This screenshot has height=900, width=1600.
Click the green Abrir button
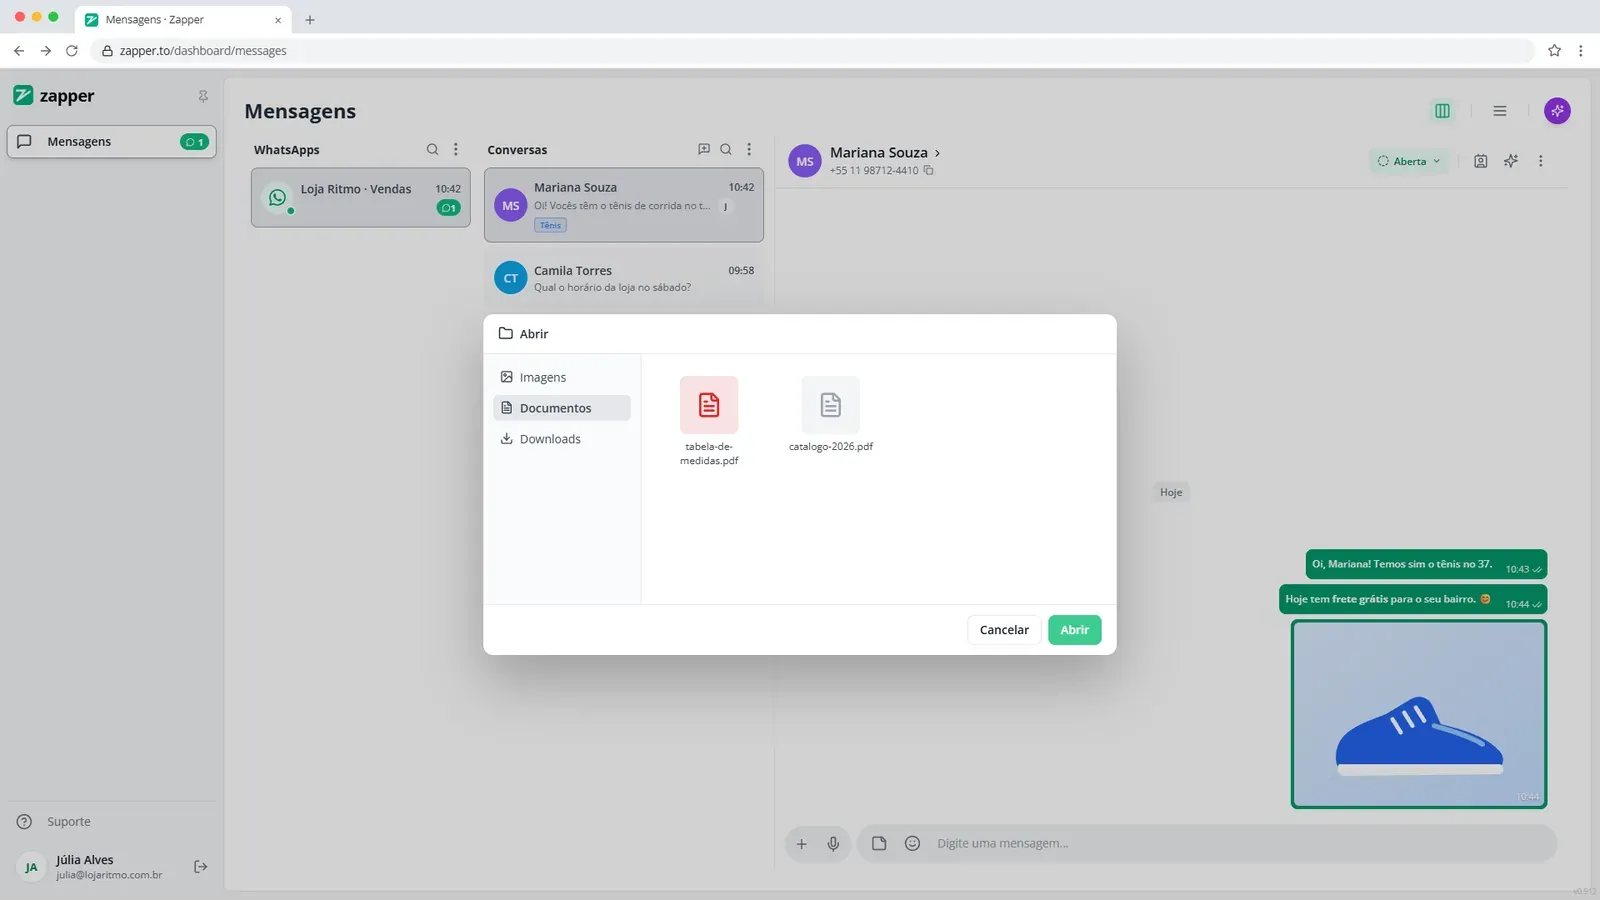tap(1075, 630)
